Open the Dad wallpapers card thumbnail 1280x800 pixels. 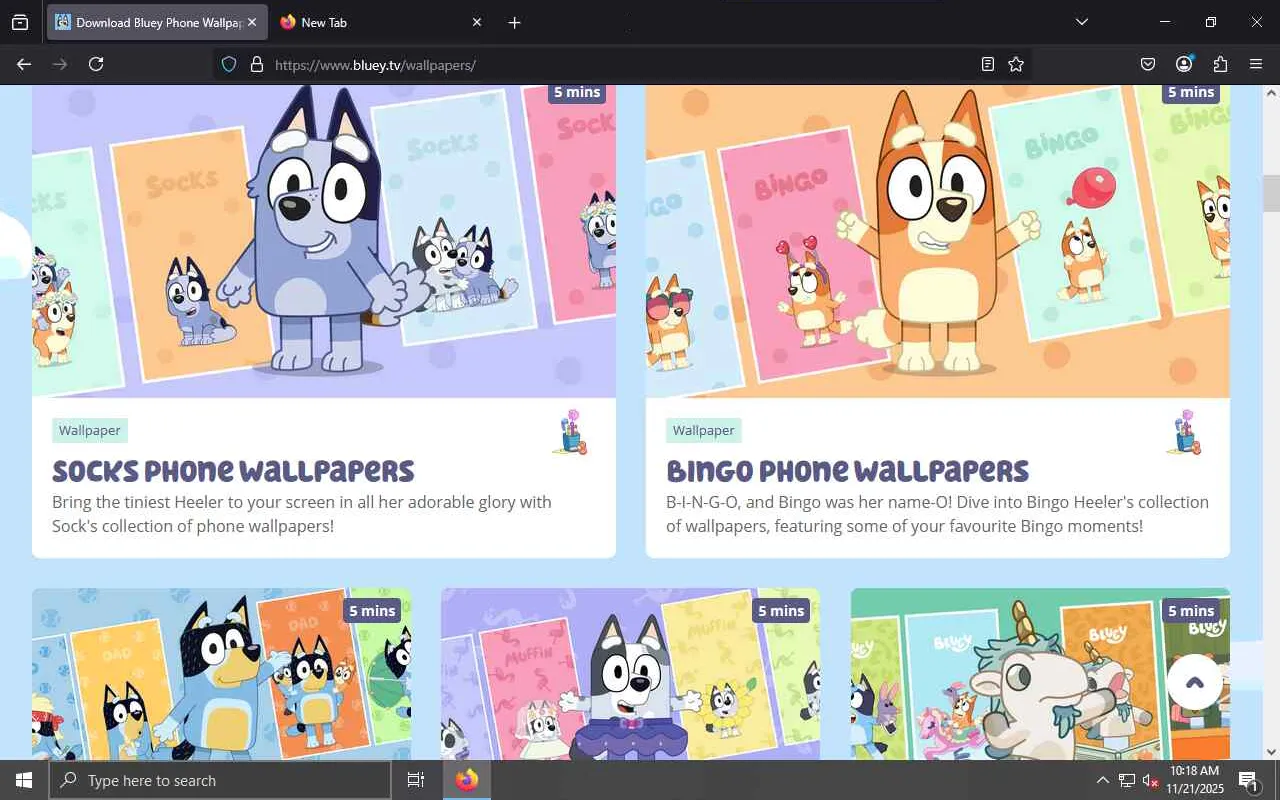[x=221, y=674]
